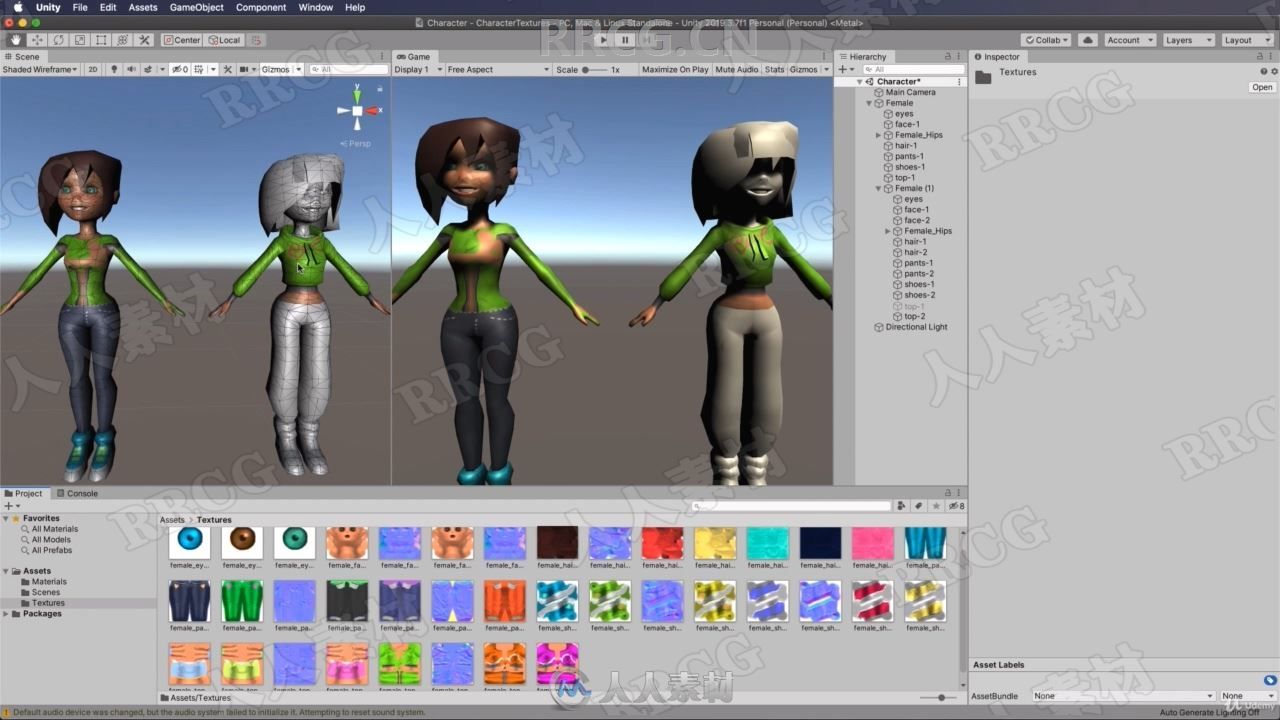The height and width of the screenshot is (720, 1280).
Task: Open the custom editor tools wrench icon
Action: 144,40
